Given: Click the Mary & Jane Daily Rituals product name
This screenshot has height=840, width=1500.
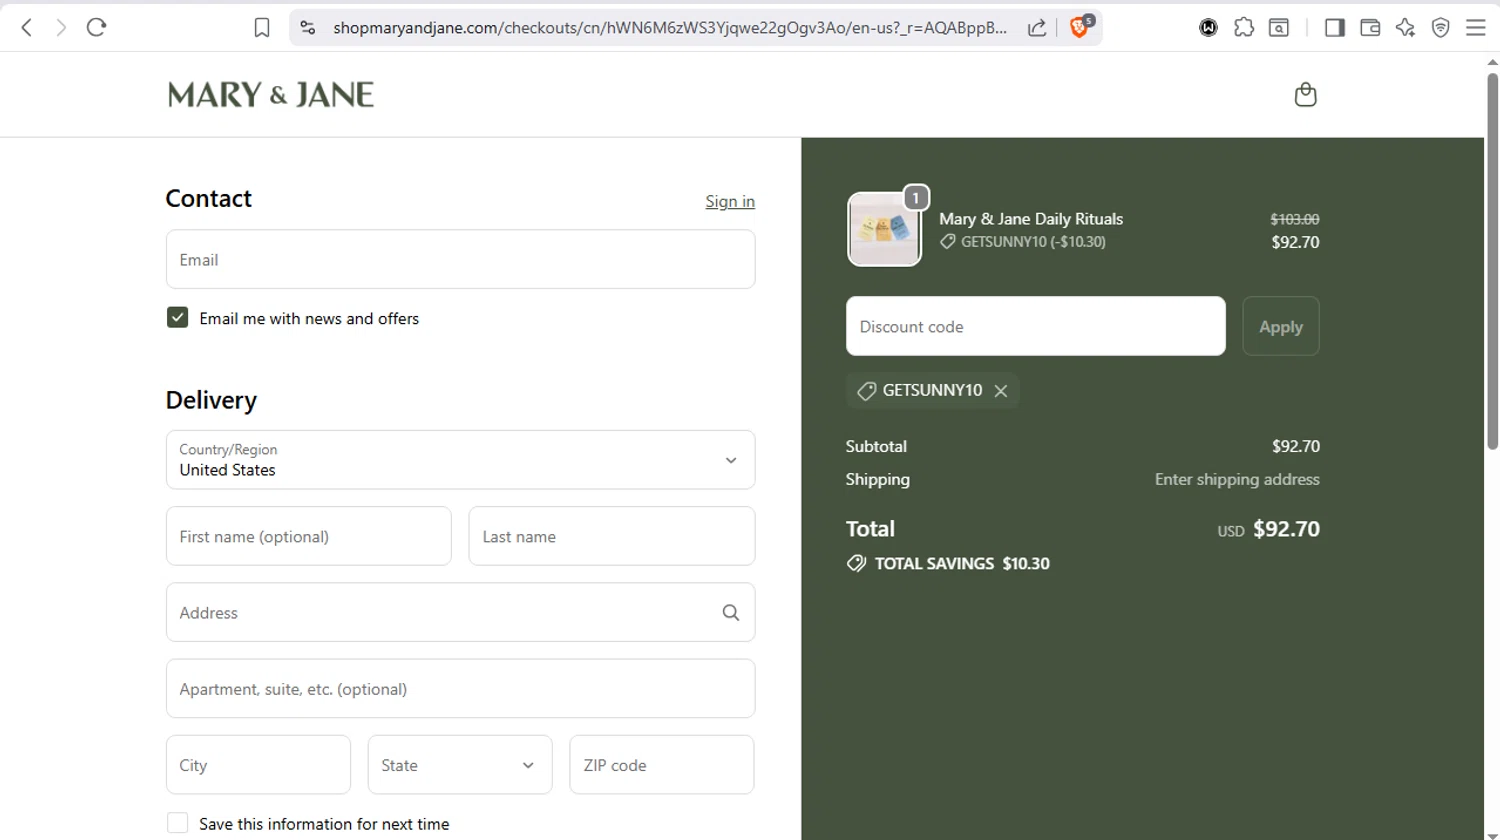Looking at the screenshot, I should [x=1031, y=219].
